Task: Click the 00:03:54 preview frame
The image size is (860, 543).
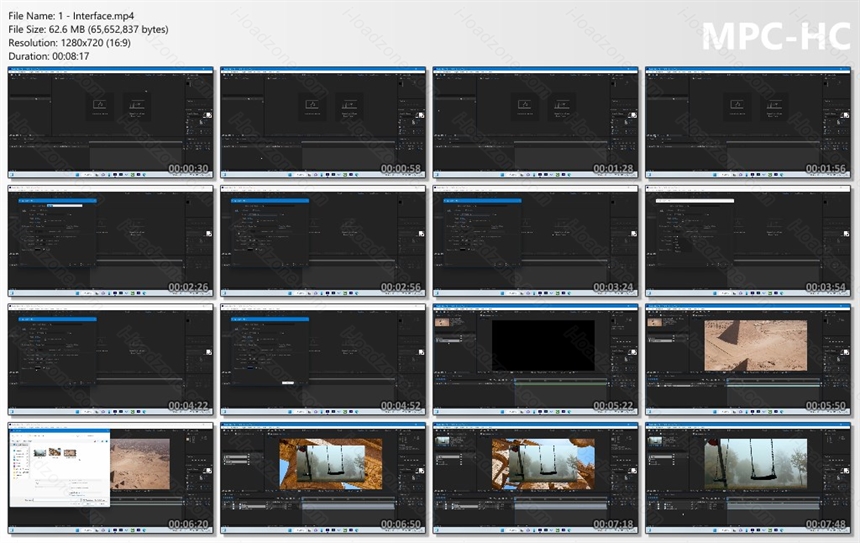Action: [748, 241]
